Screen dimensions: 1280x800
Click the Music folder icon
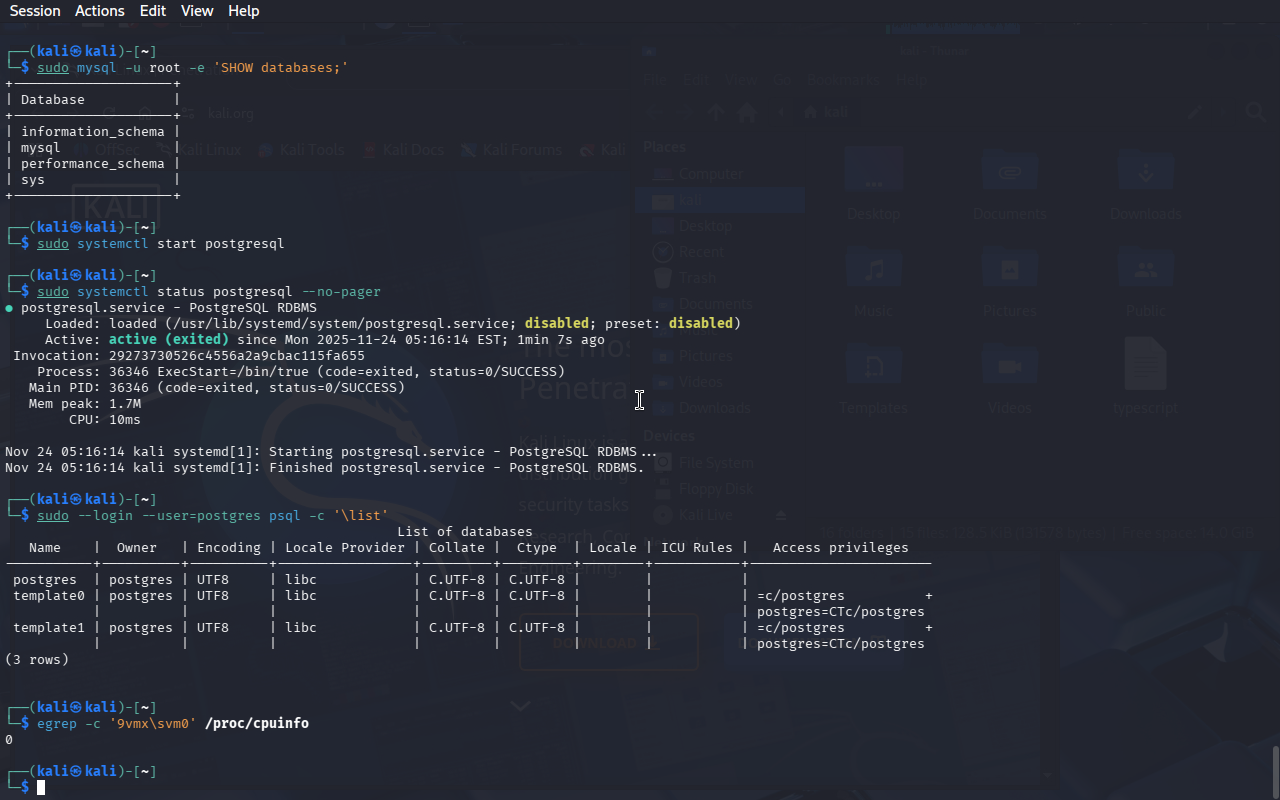[x=873, y=270]
